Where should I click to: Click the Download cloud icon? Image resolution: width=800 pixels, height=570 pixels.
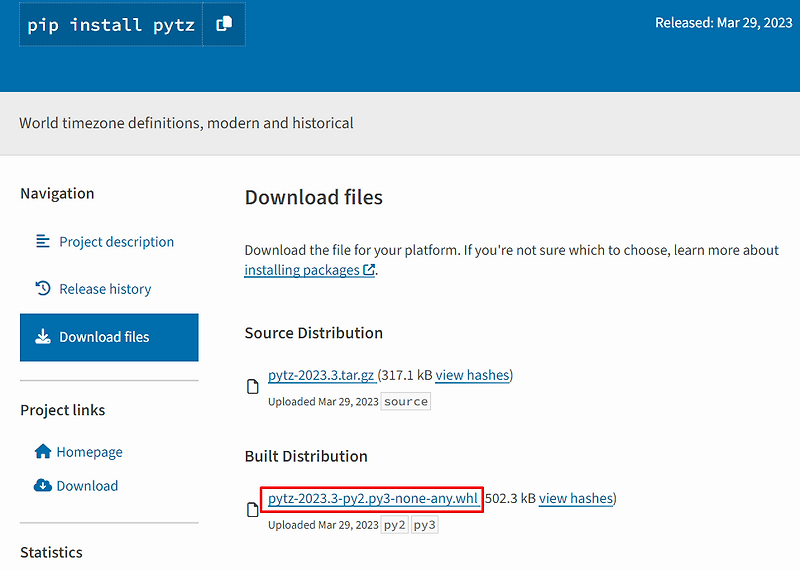(x=43, y=486)
